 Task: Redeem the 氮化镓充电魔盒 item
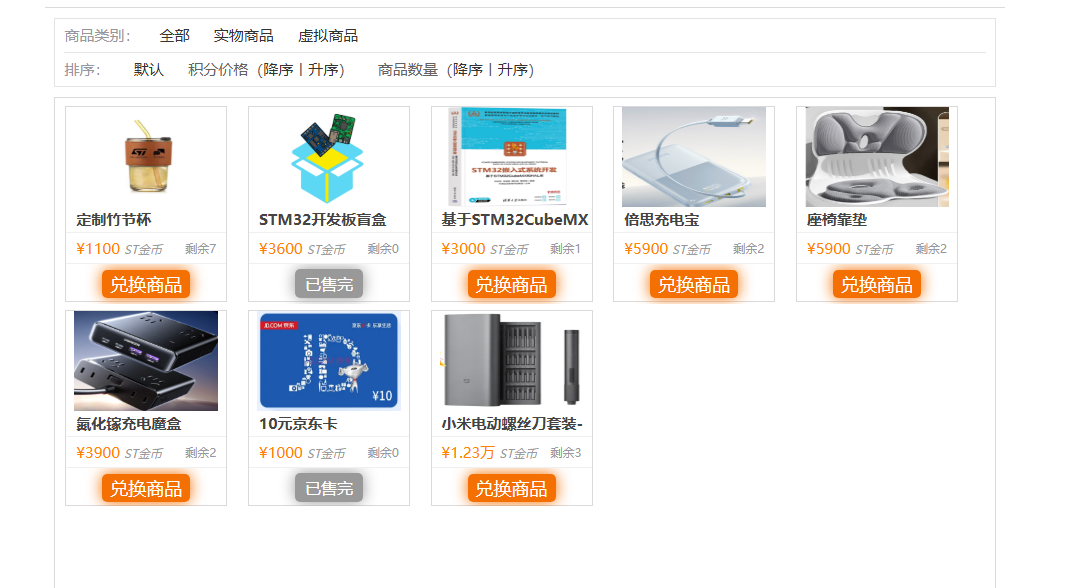(x=146, y=489)
